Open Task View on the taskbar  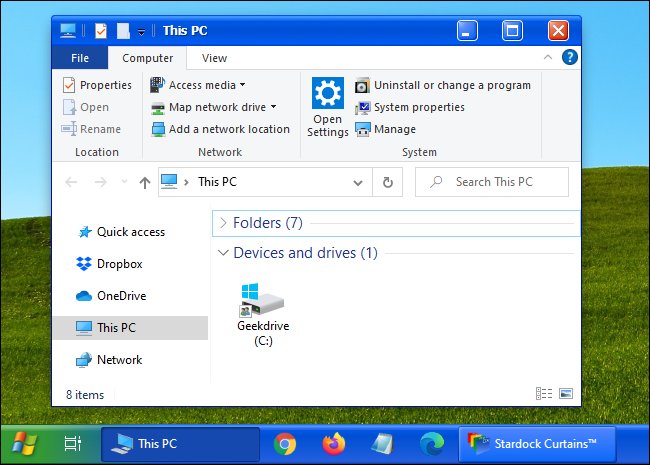coord(73,443)
